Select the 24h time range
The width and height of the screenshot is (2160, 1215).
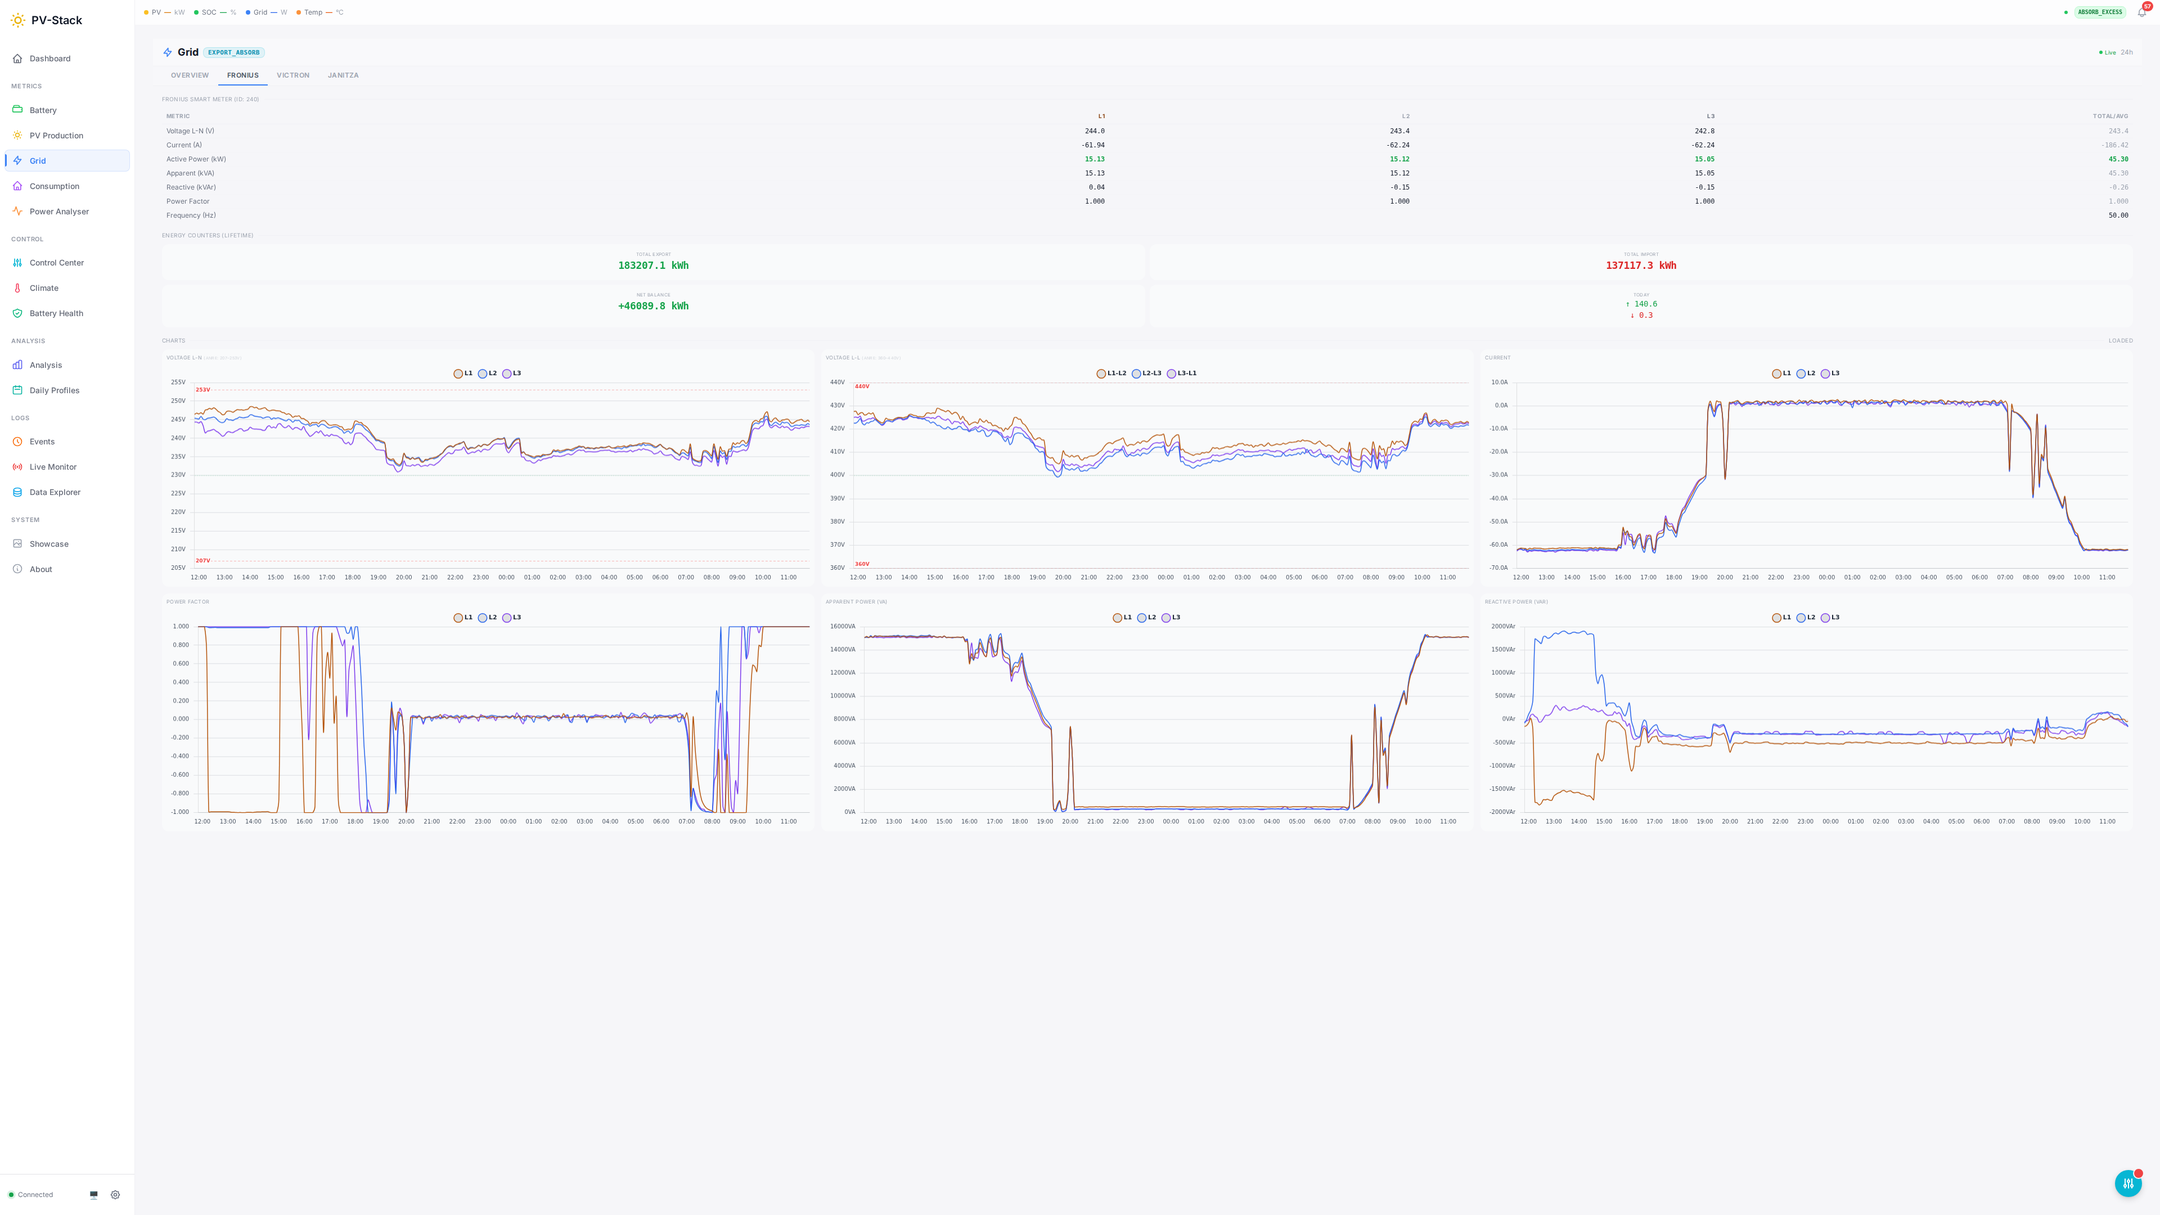[x=2126, y=52]
